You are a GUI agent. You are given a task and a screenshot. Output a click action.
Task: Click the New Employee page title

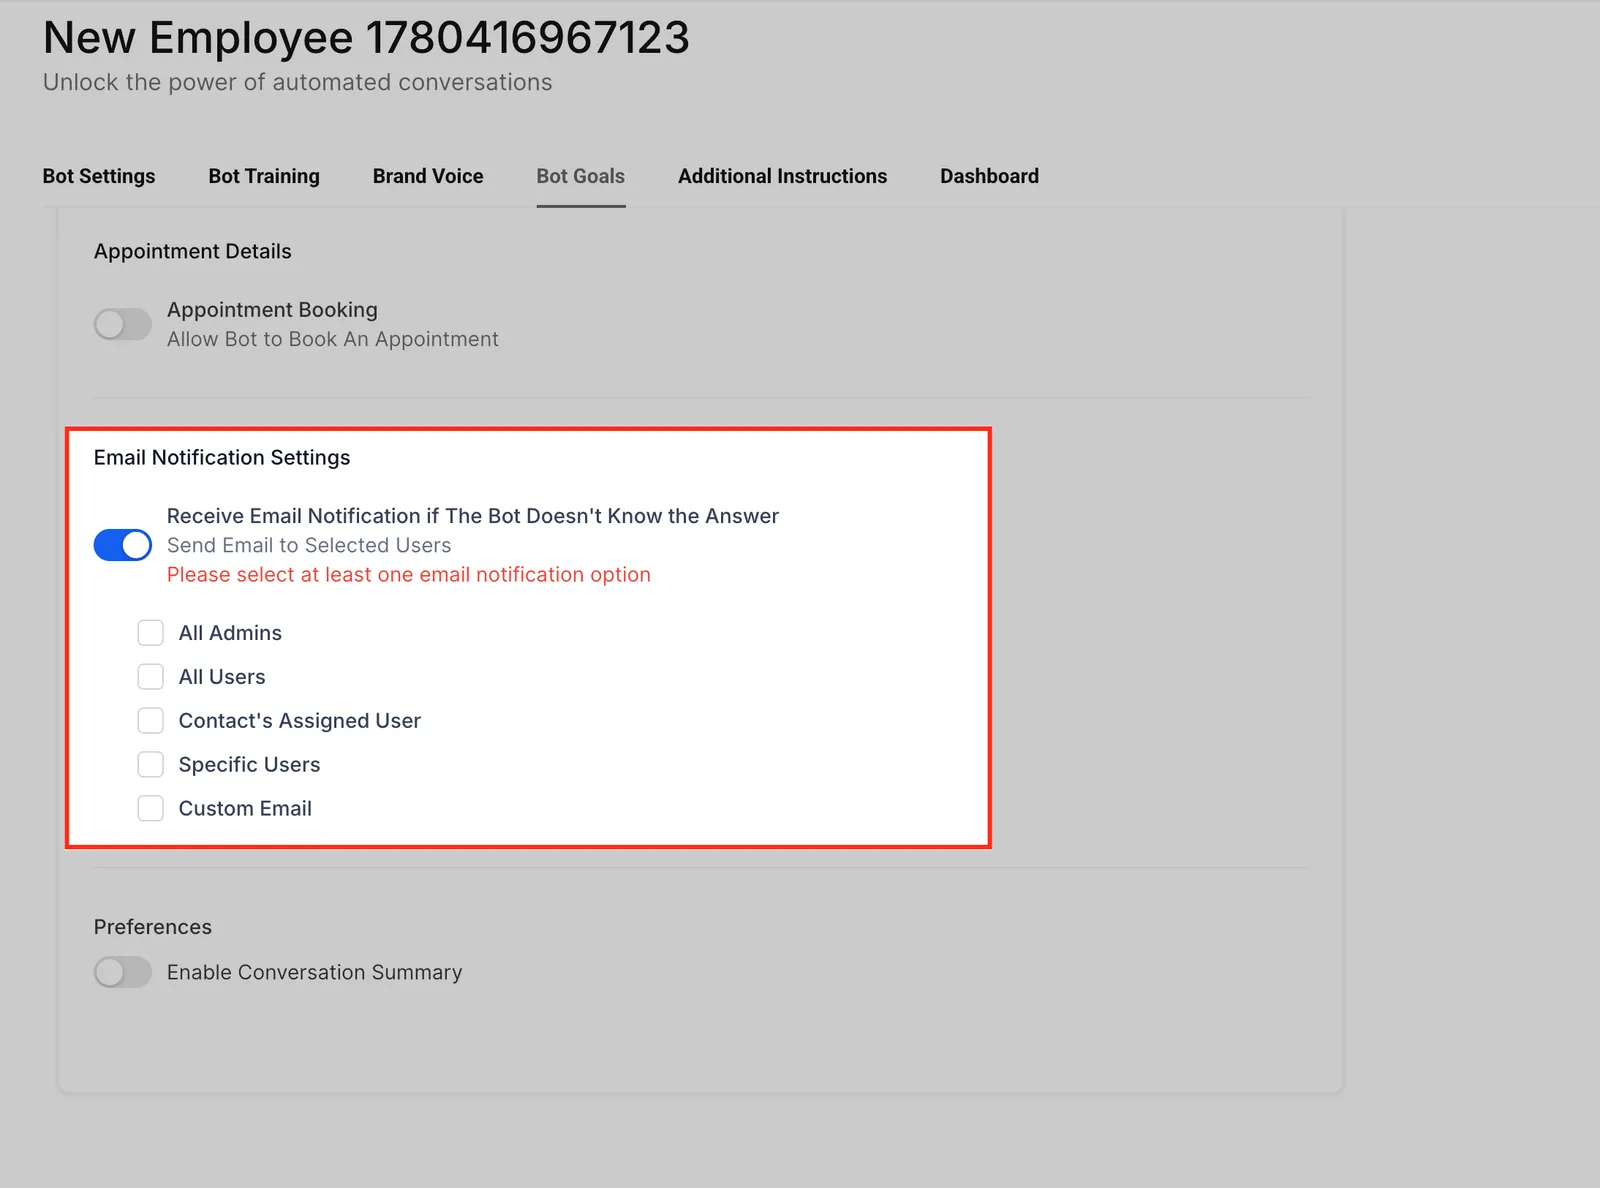coord(366,38)
